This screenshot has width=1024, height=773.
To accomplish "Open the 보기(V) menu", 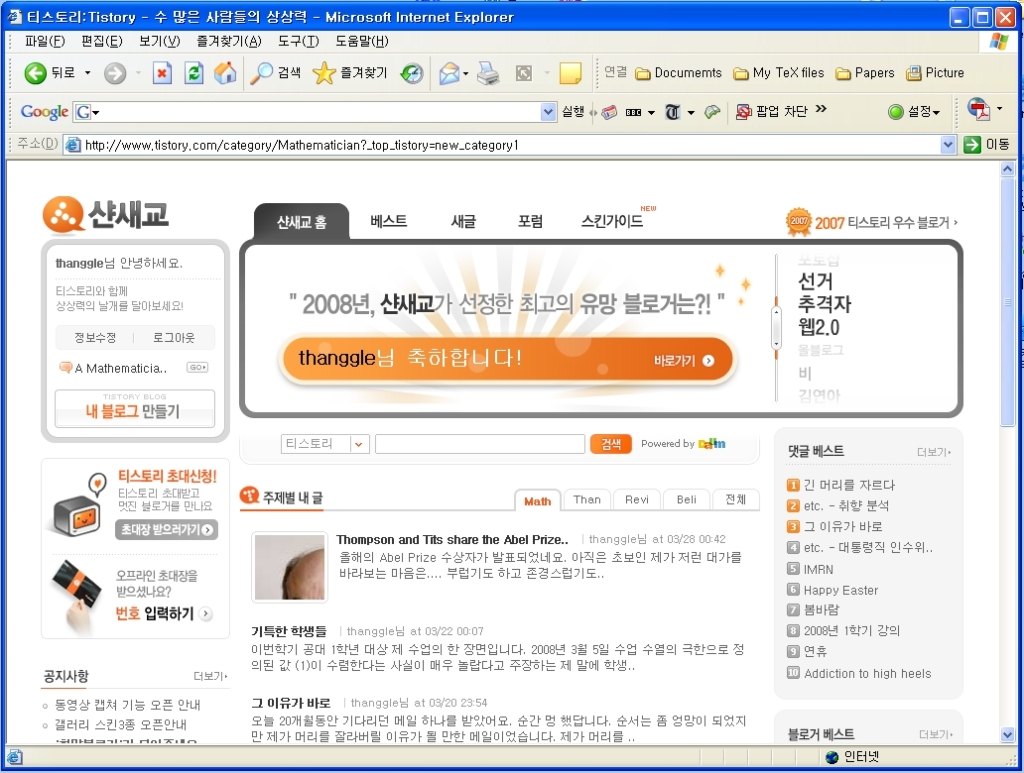I will 159,41.
